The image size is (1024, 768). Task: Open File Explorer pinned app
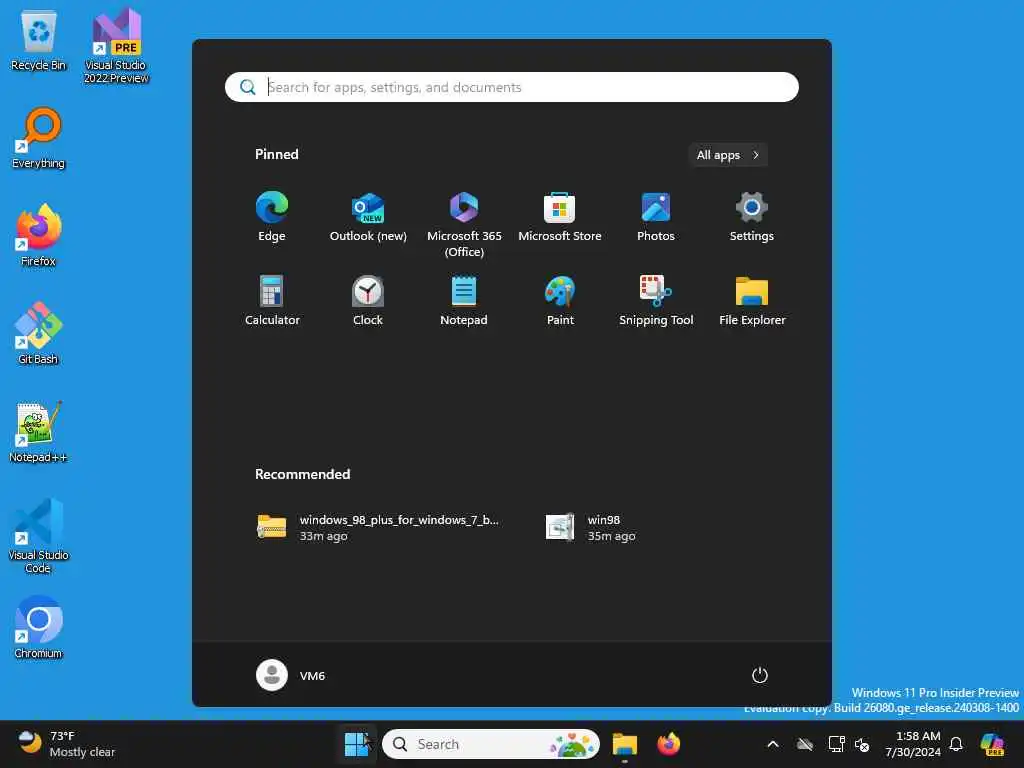coord(752,301)
